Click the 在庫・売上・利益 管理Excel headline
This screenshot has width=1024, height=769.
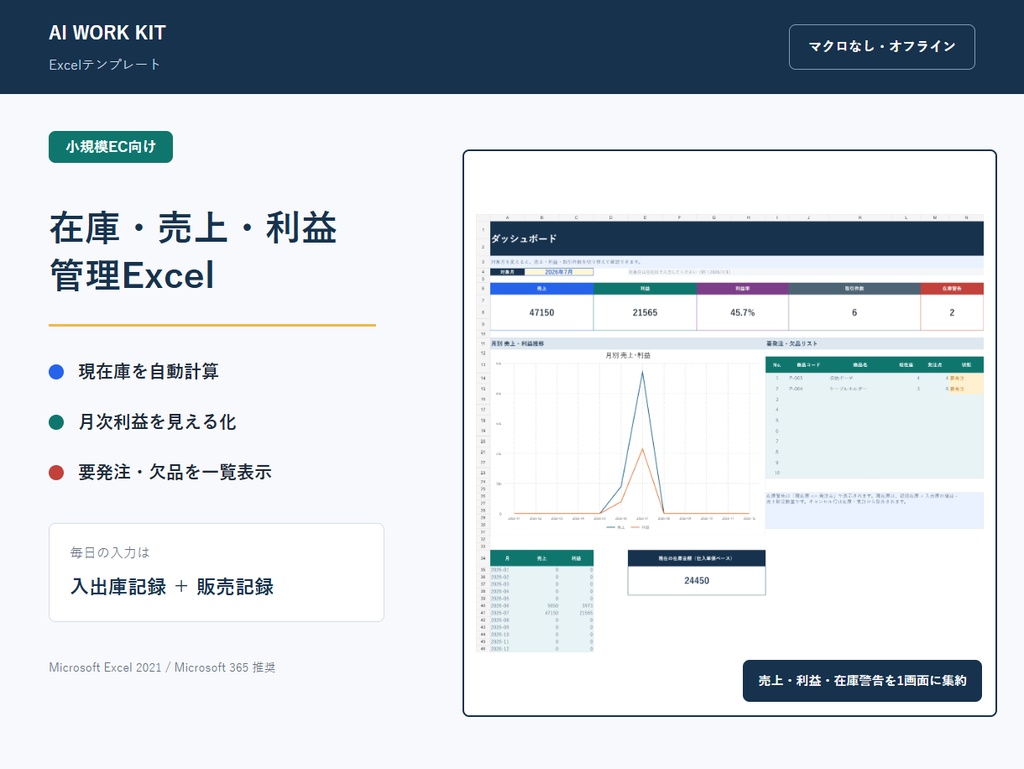pyautogui.click(x=193, y=251)
